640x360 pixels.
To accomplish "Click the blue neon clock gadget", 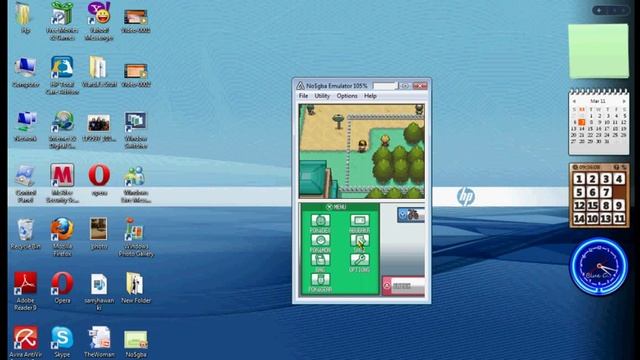I will [599, 266].
